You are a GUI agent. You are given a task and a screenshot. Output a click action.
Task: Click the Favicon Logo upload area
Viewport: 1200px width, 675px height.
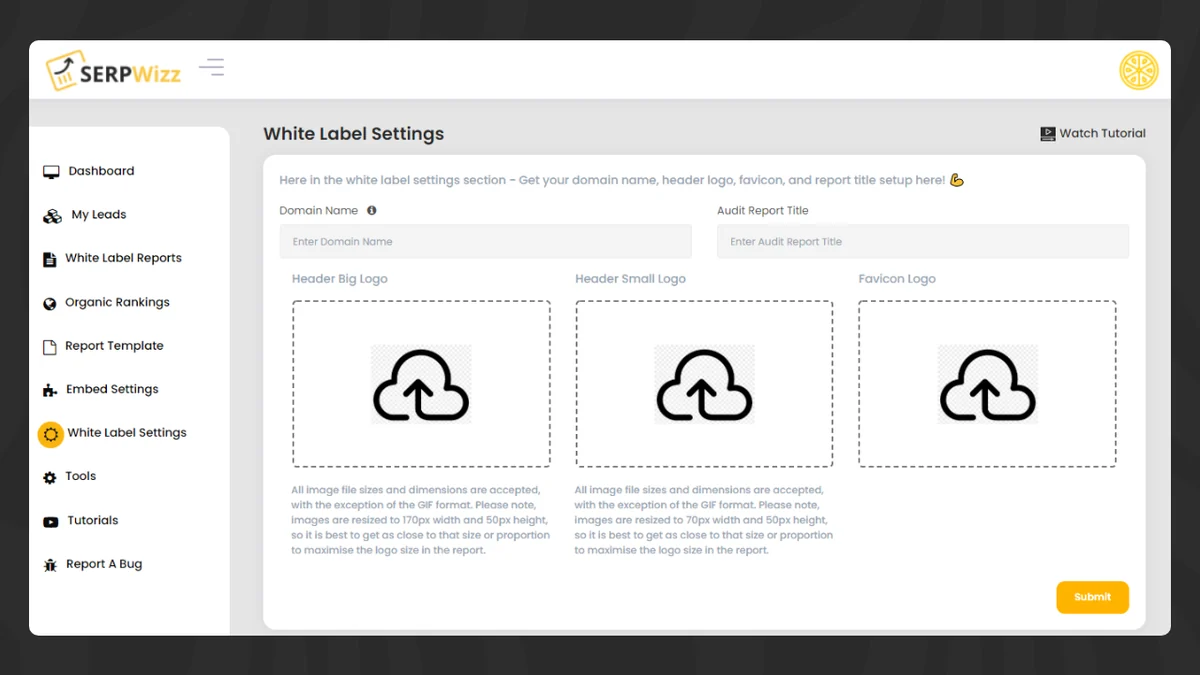click(x=987, y=384)
